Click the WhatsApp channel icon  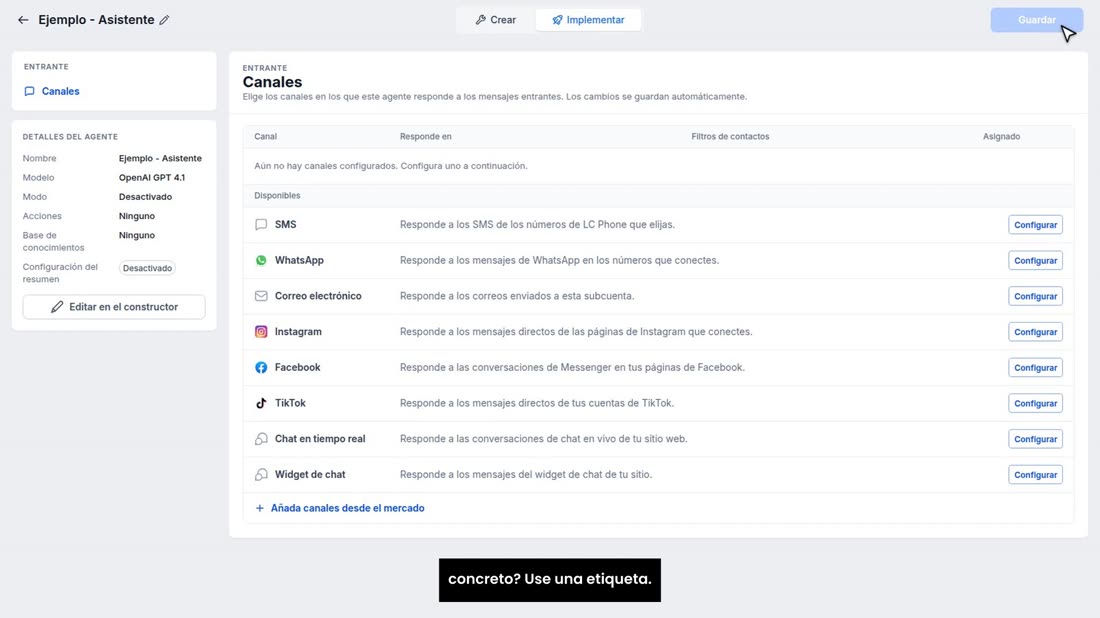[261, 260]
